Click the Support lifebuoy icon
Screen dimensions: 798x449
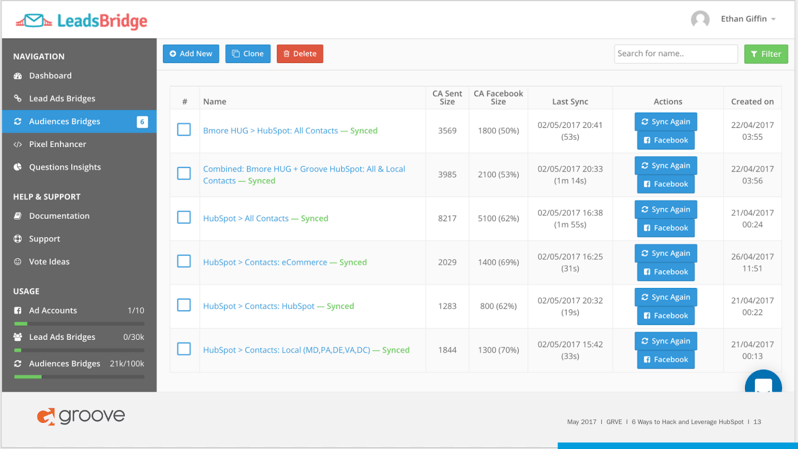point(18,239)
